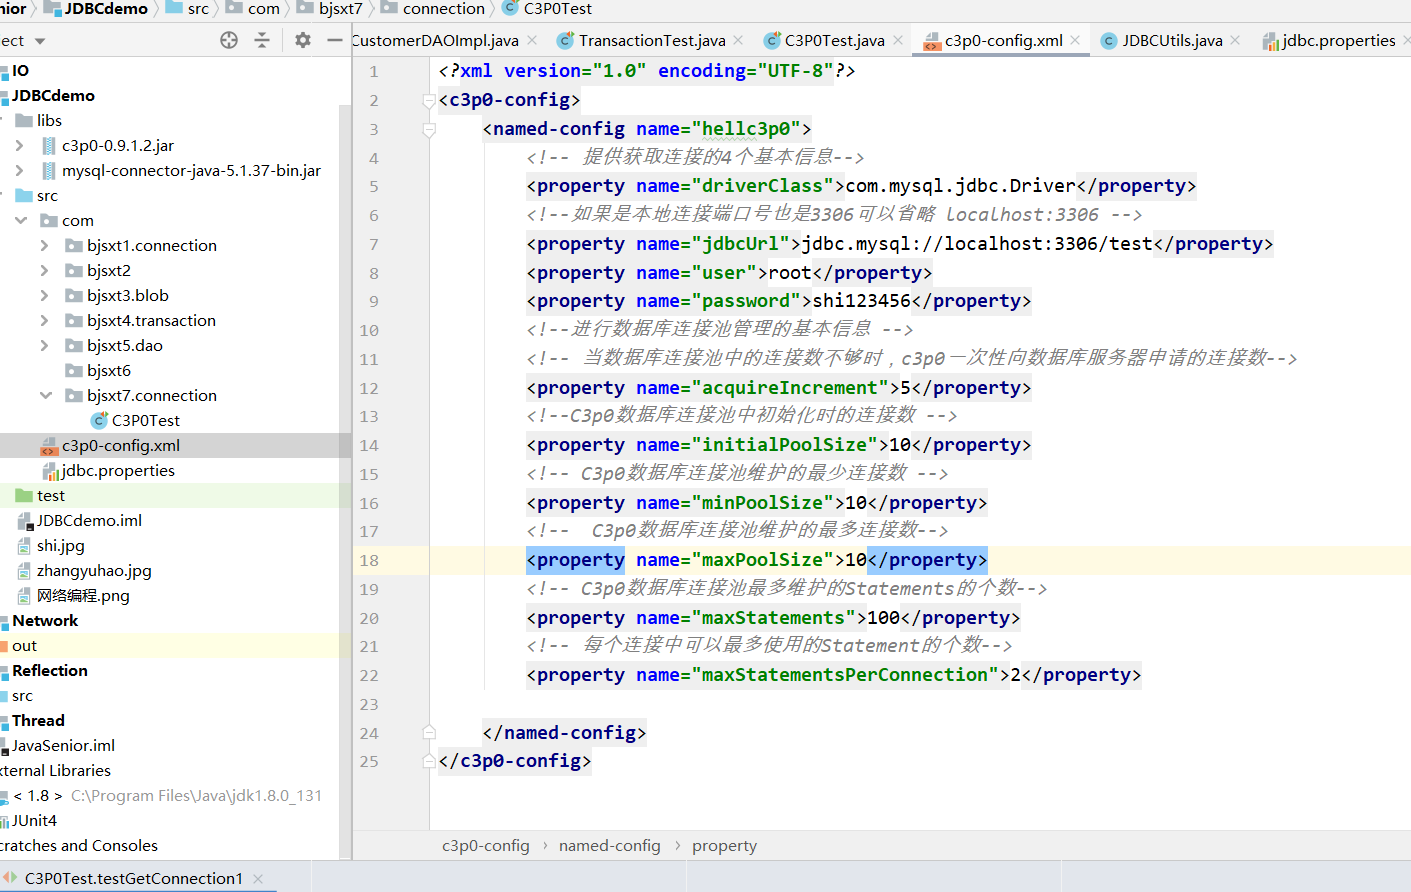Click the jdbcUrl value on line 7
Image resolution: width=1411 pixels, height=892 pixels.
977,244
